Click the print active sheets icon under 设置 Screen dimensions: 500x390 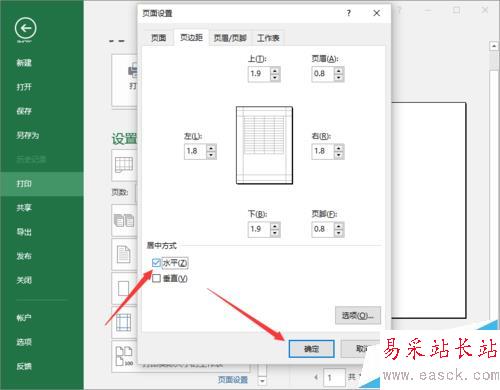(124, 165)
